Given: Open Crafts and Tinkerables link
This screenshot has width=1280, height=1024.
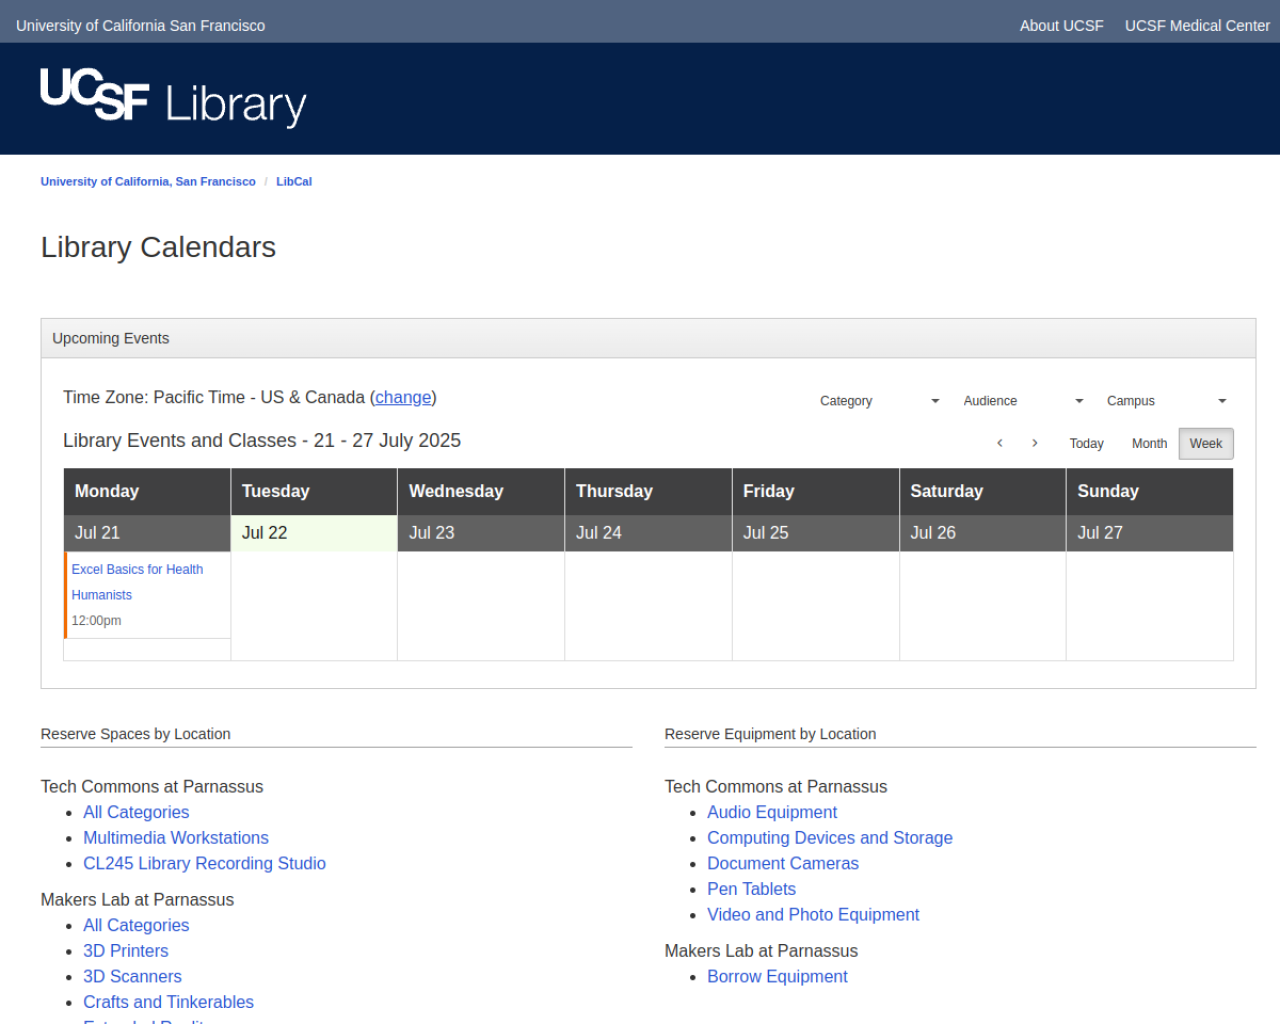Looking at the screenshot, I should click(168, 1002).
